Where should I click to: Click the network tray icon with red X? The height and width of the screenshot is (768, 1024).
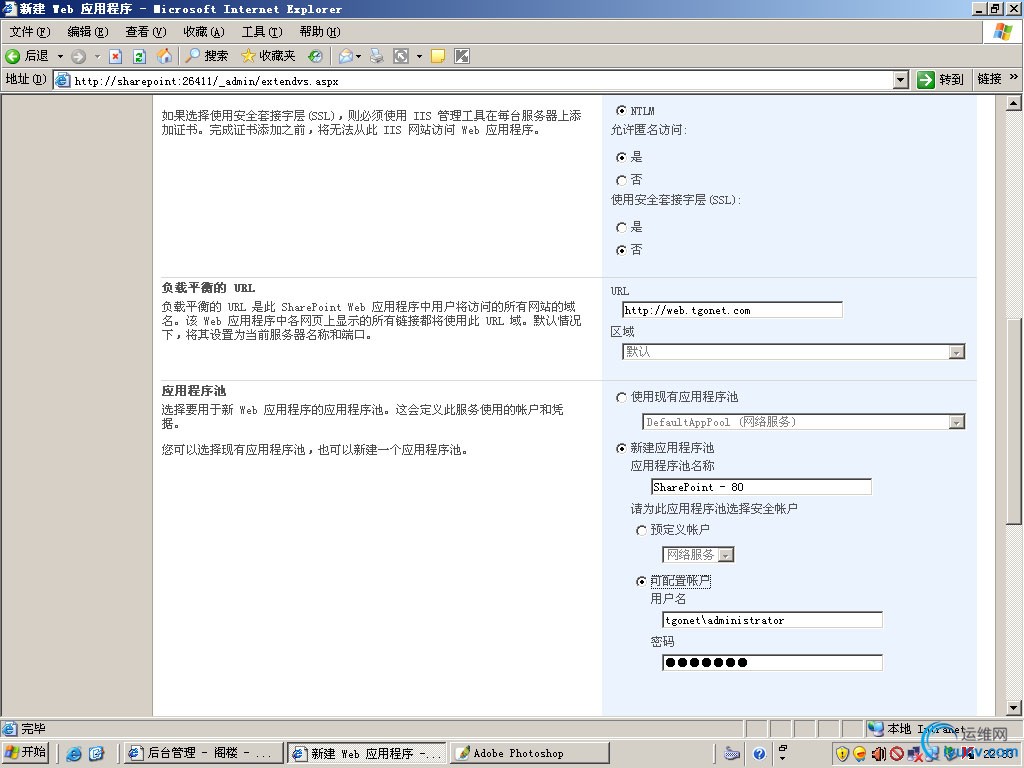click(915, 754)
